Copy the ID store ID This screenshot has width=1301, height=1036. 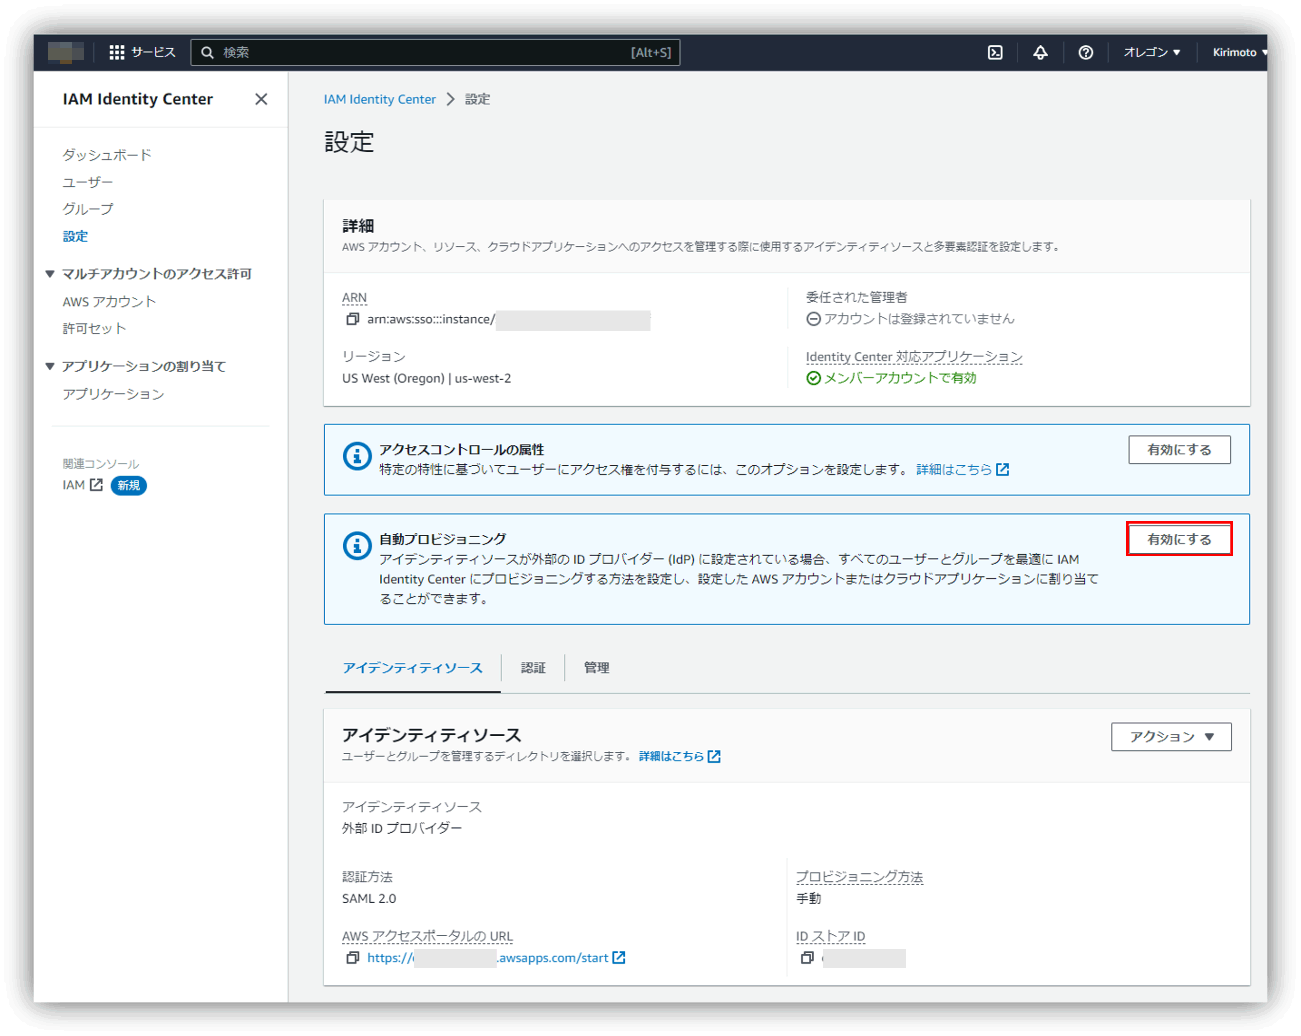click(807, 958)
